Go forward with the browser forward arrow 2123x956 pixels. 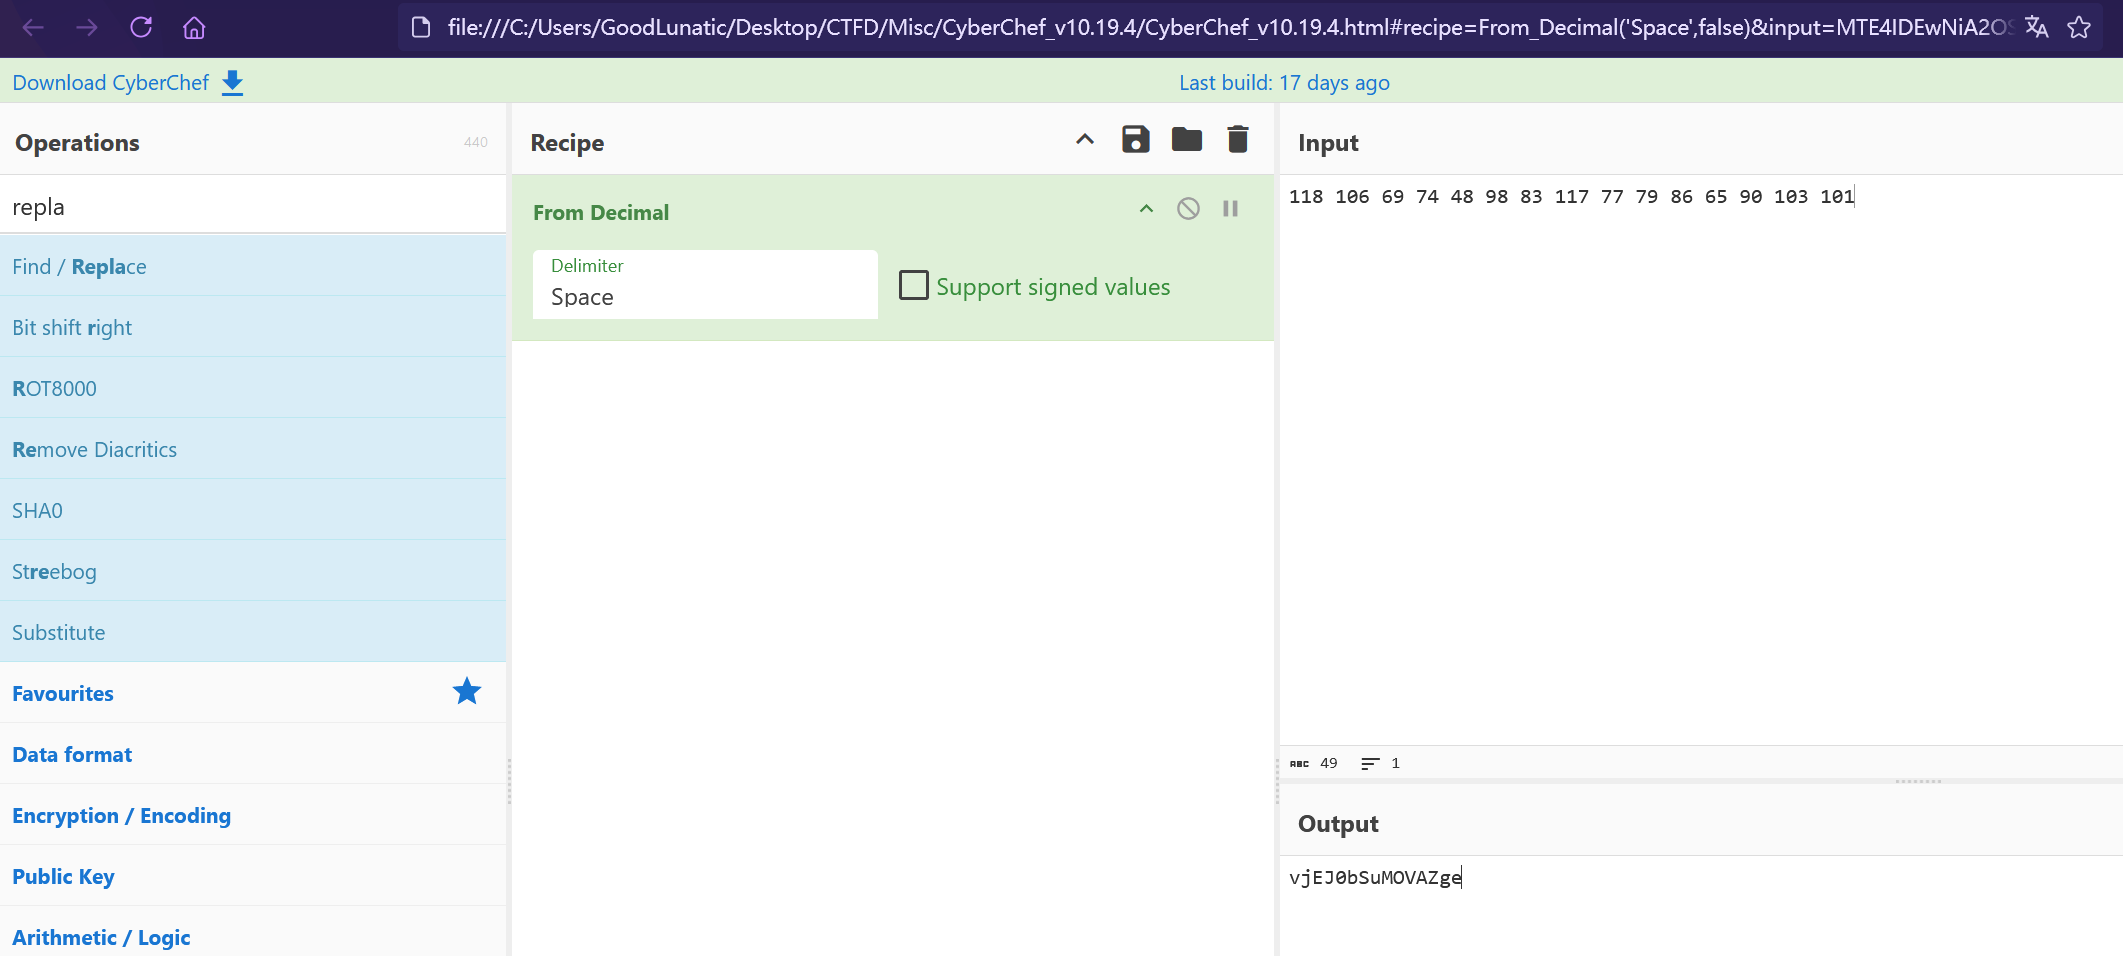click(x=87, y=27)
